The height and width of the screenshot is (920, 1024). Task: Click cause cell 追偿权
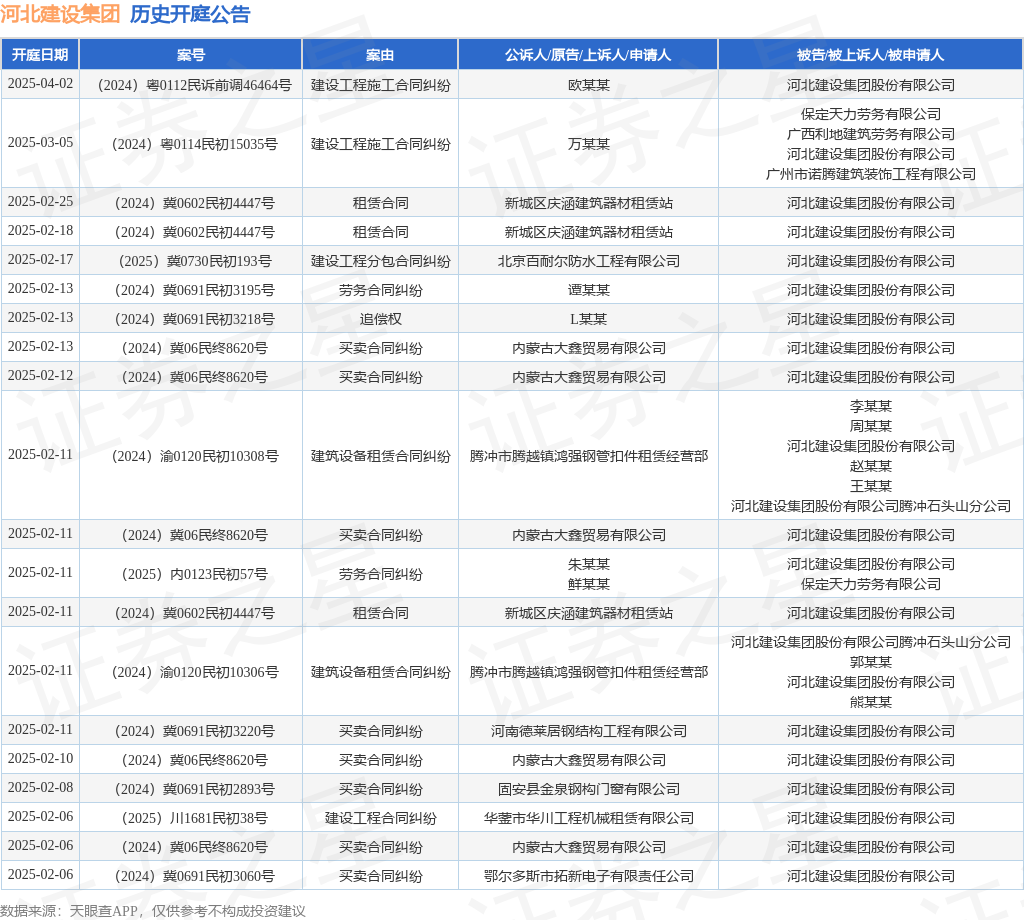(x=380, y=319)
